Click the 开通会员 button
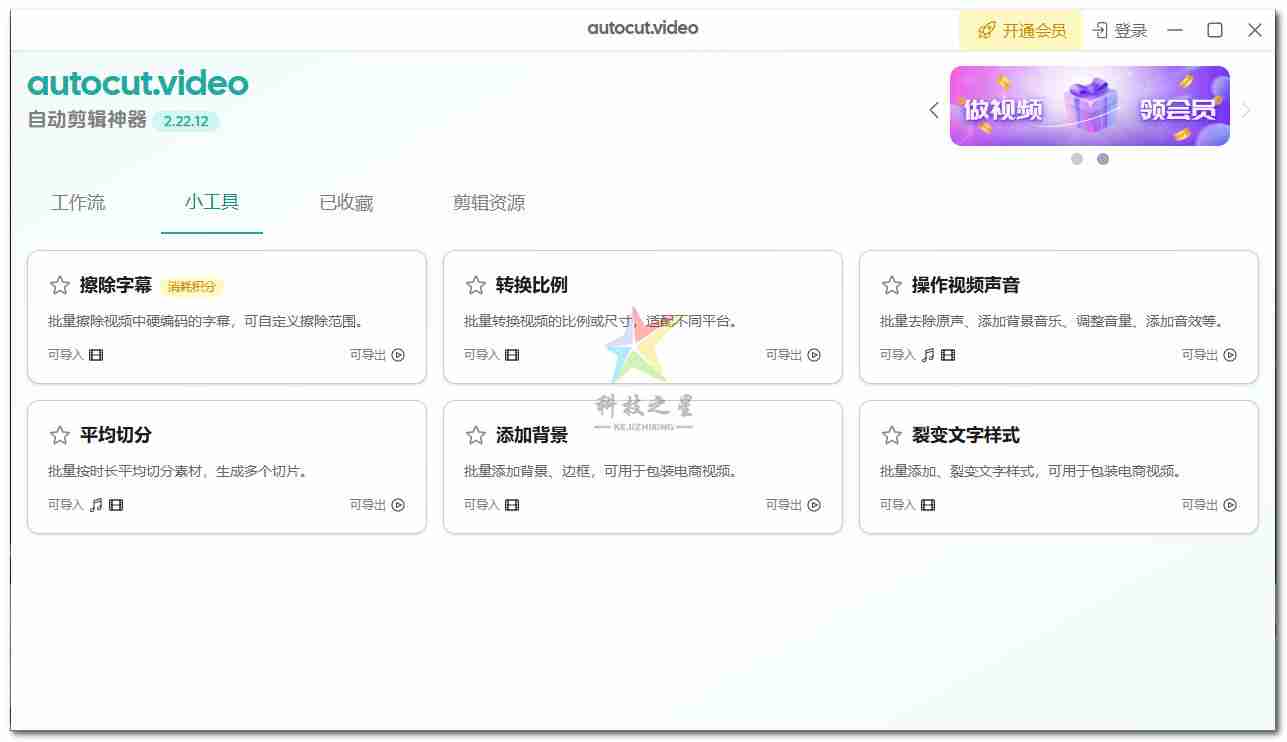This screenshot has height=742, width=1287. pyautogui.click(x=1022, y=29)
